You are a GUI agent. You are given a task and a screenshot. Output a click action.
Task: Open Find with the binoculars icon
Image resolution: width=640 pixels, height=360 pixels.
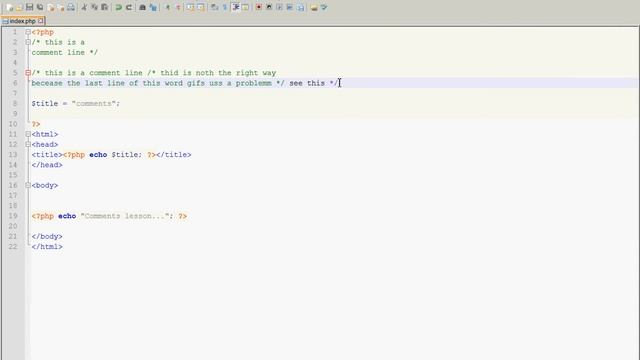[x=142, y=7]
